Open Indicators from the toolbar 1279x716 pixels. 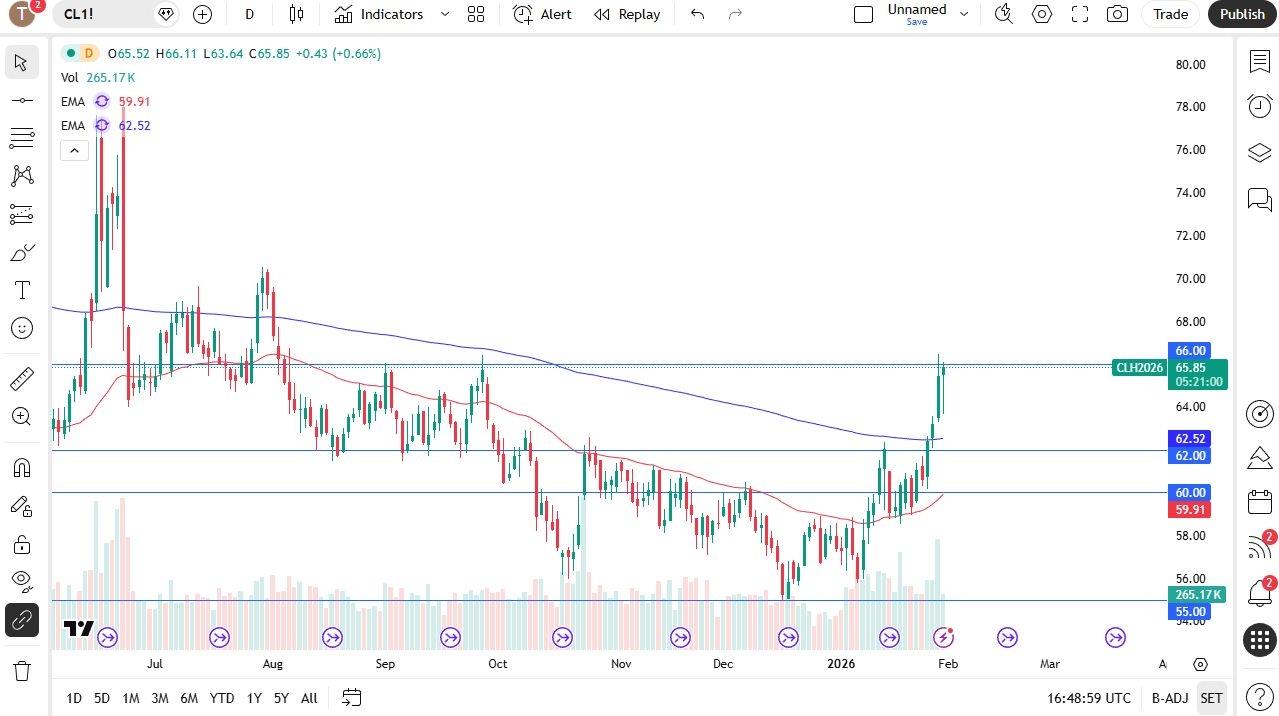(x=380, y=14)
